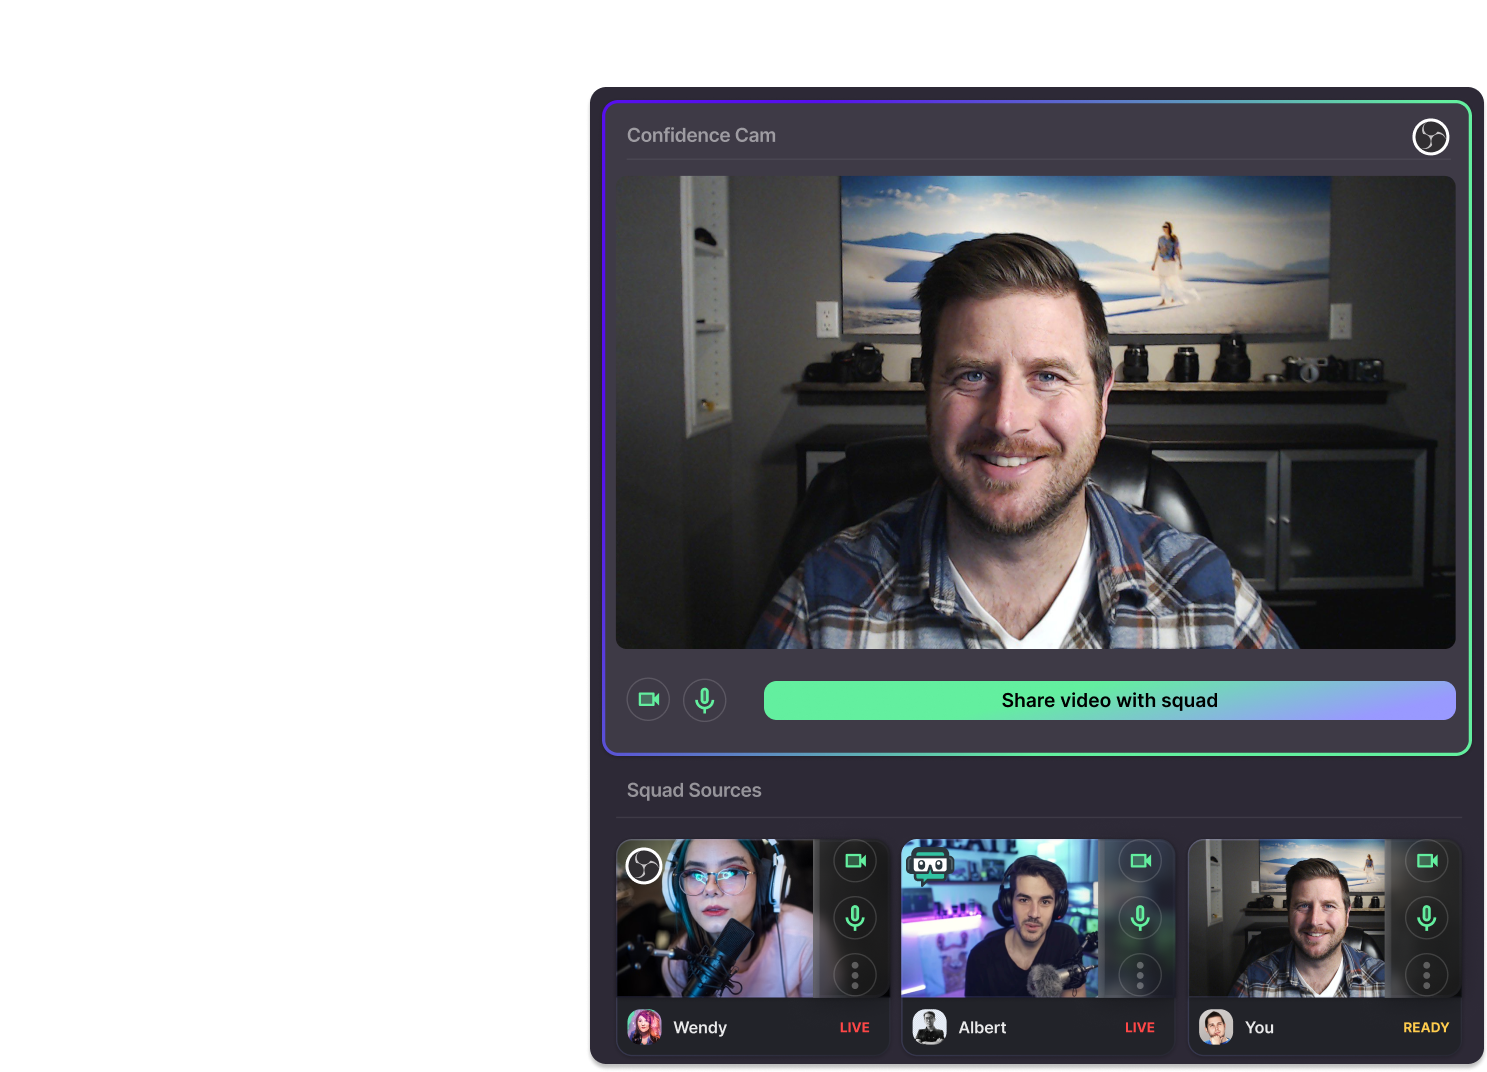Image resolution: width=1487 pixels, height=1072 pixels.
Task: Click Albert's profile avatar
Action: [x=929, y=1027]
